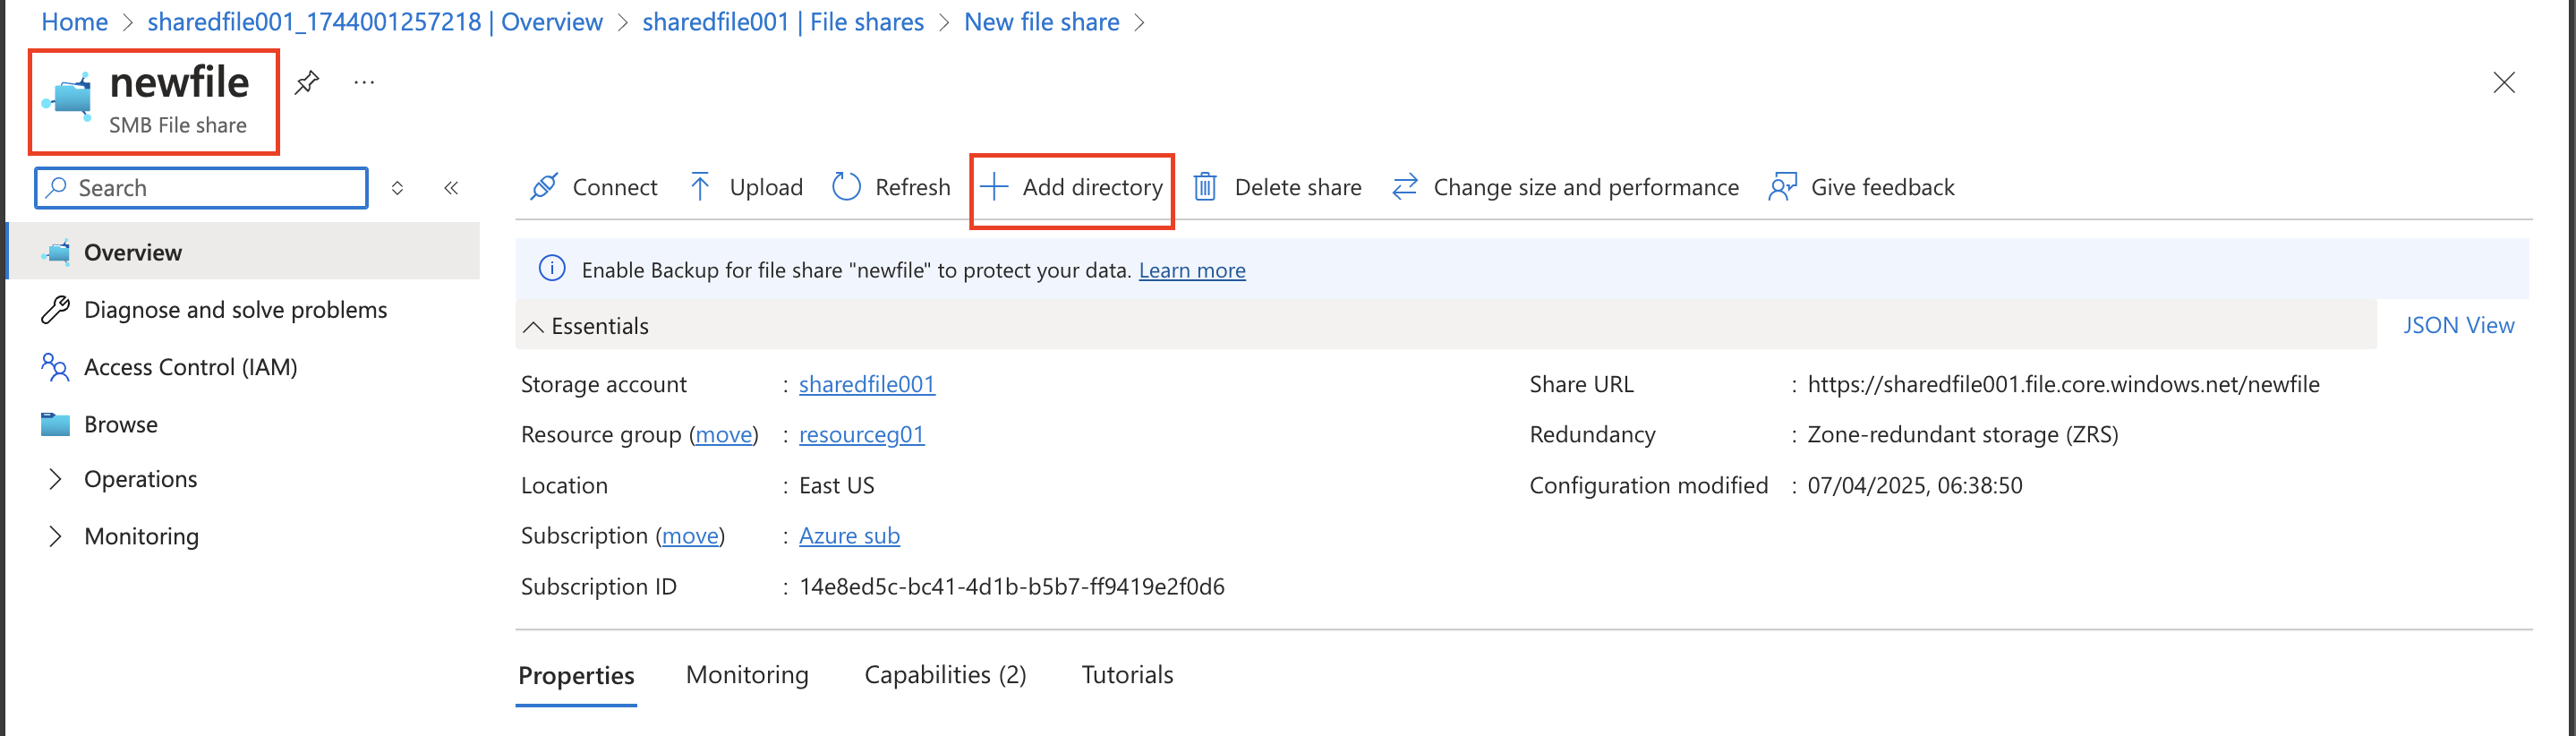
Task: Click the Search input field
Action: pos(202,188)
